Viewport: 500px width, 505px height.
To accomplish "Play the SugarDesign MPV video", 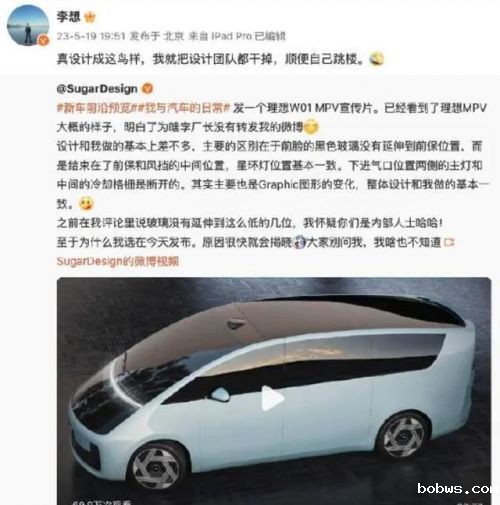I will (273, 398).
